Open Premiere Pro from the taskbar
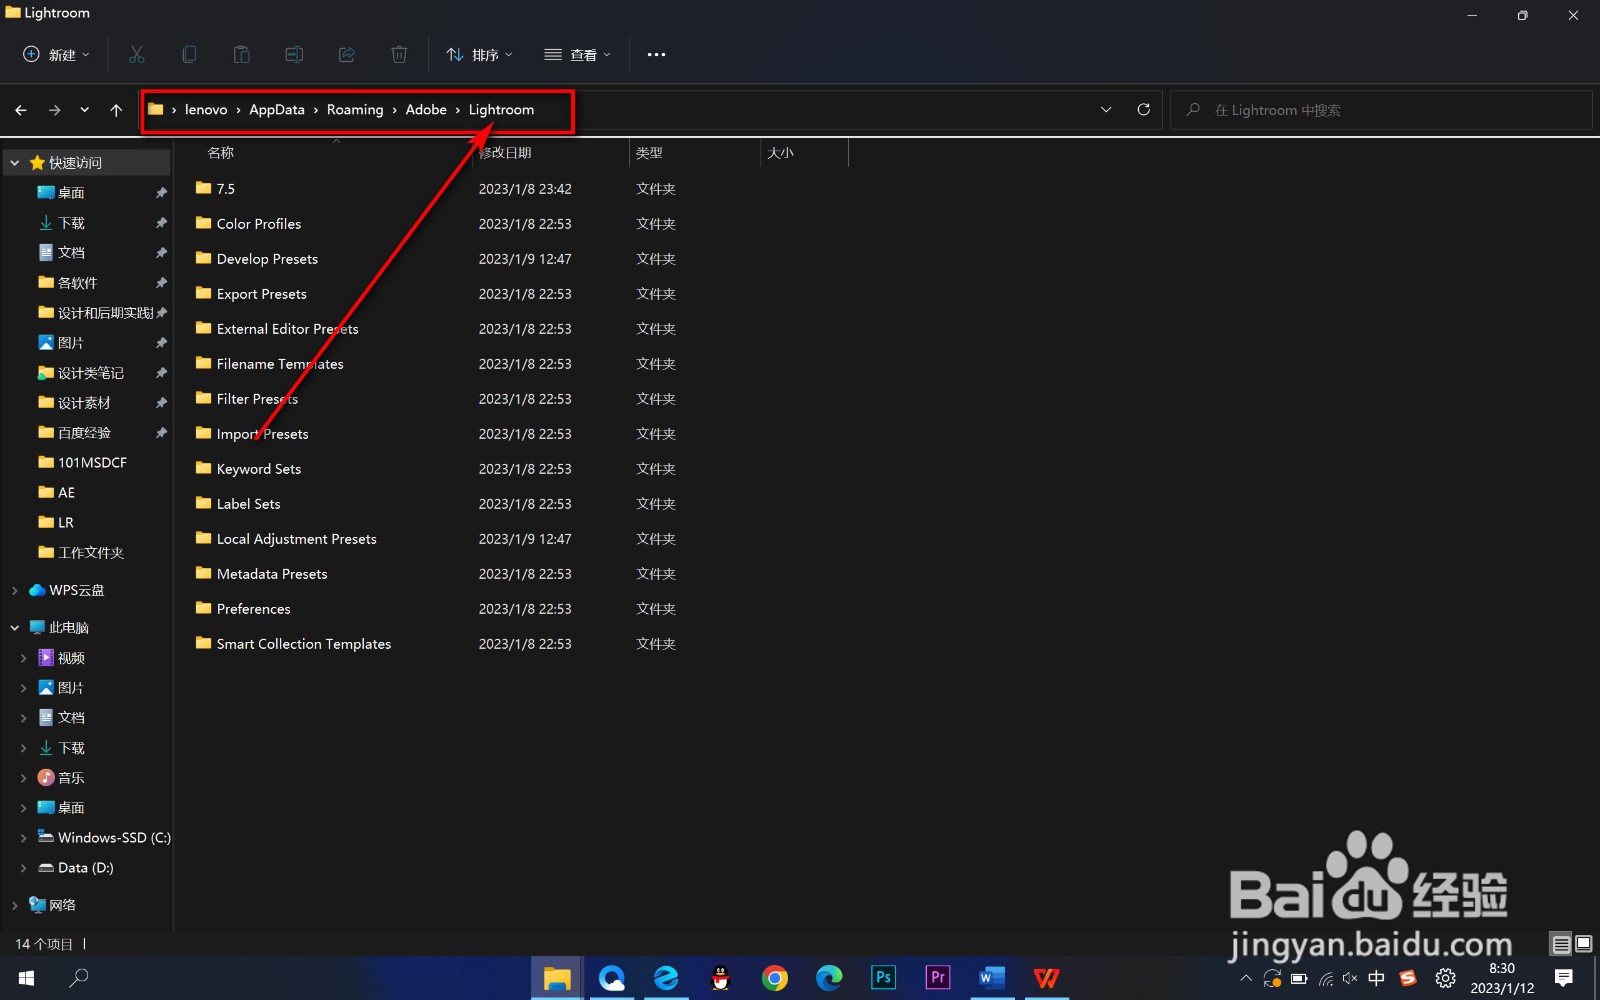Screen dimensions: 1600x1000 click(937, 977)
